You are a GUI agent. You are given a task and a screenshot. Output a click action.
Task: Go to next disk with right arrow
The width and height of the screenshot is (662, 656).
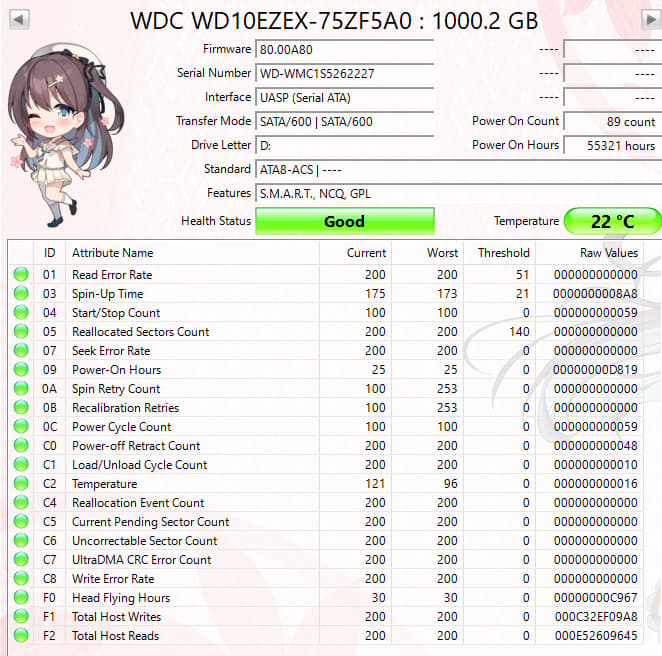pos(651,19)
